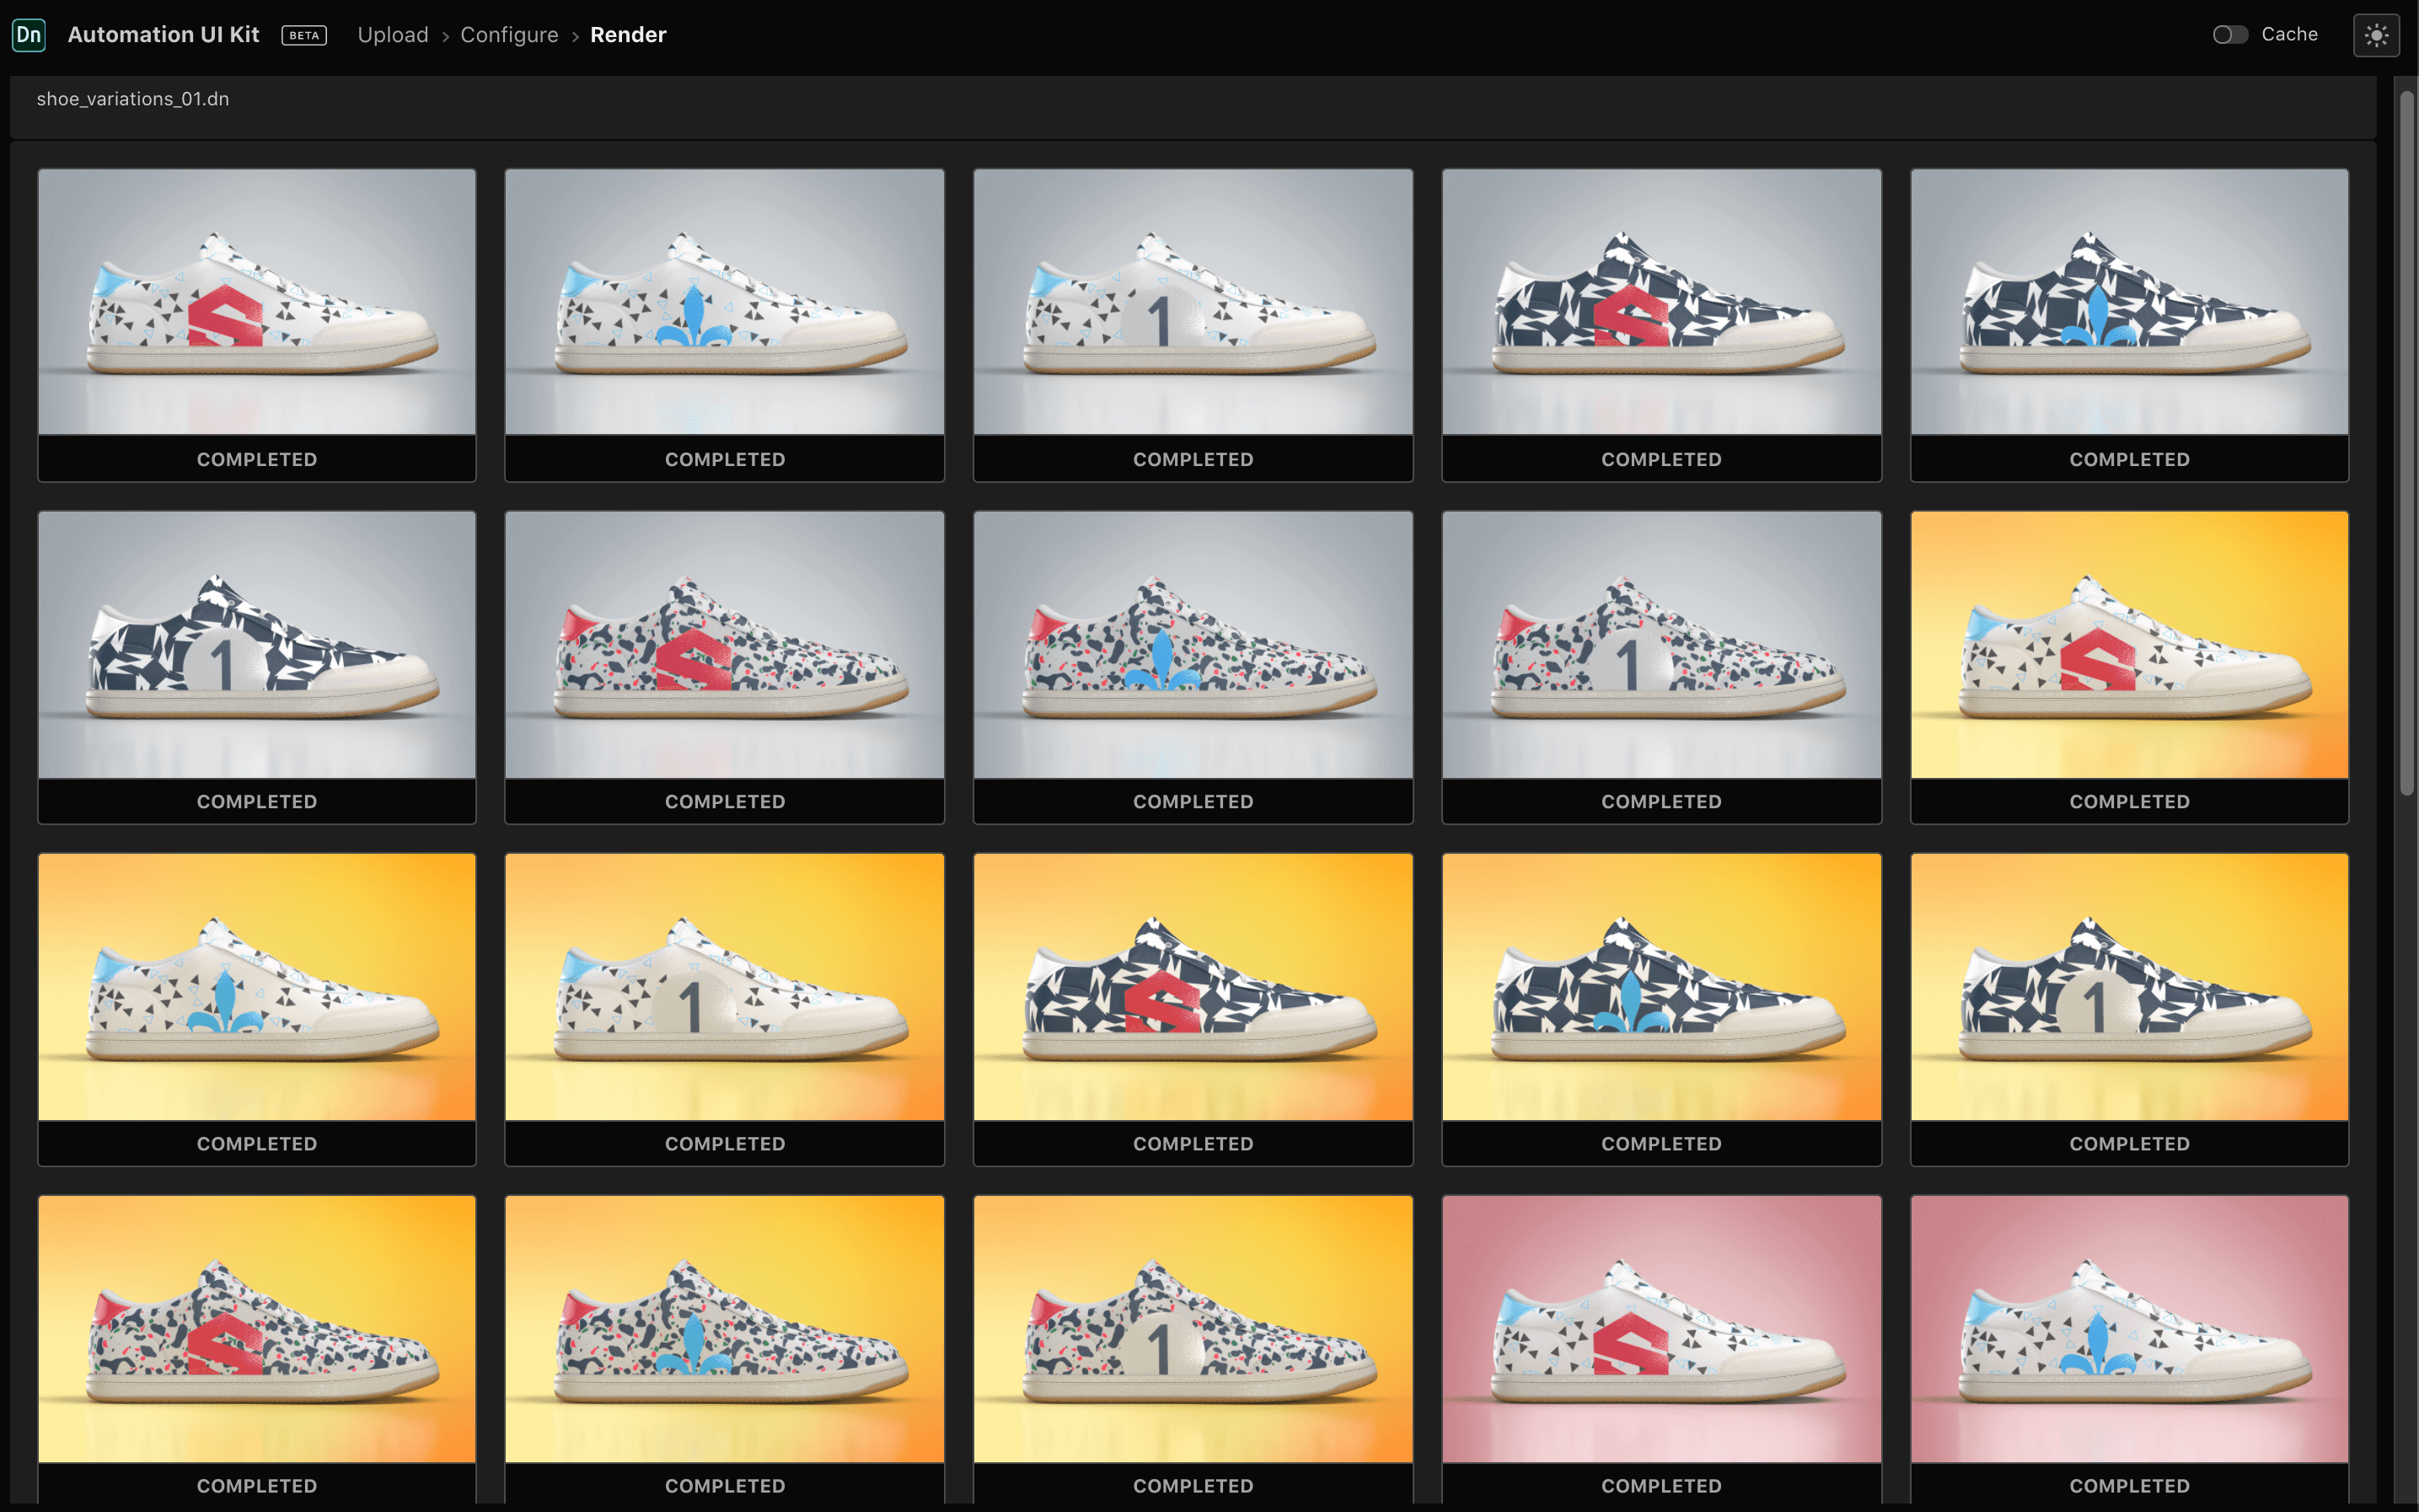This screenshot has height=1512, width=2419.
Task: Open the last pink render with blue fleur-de-lis
Action: [2127, 1330]
